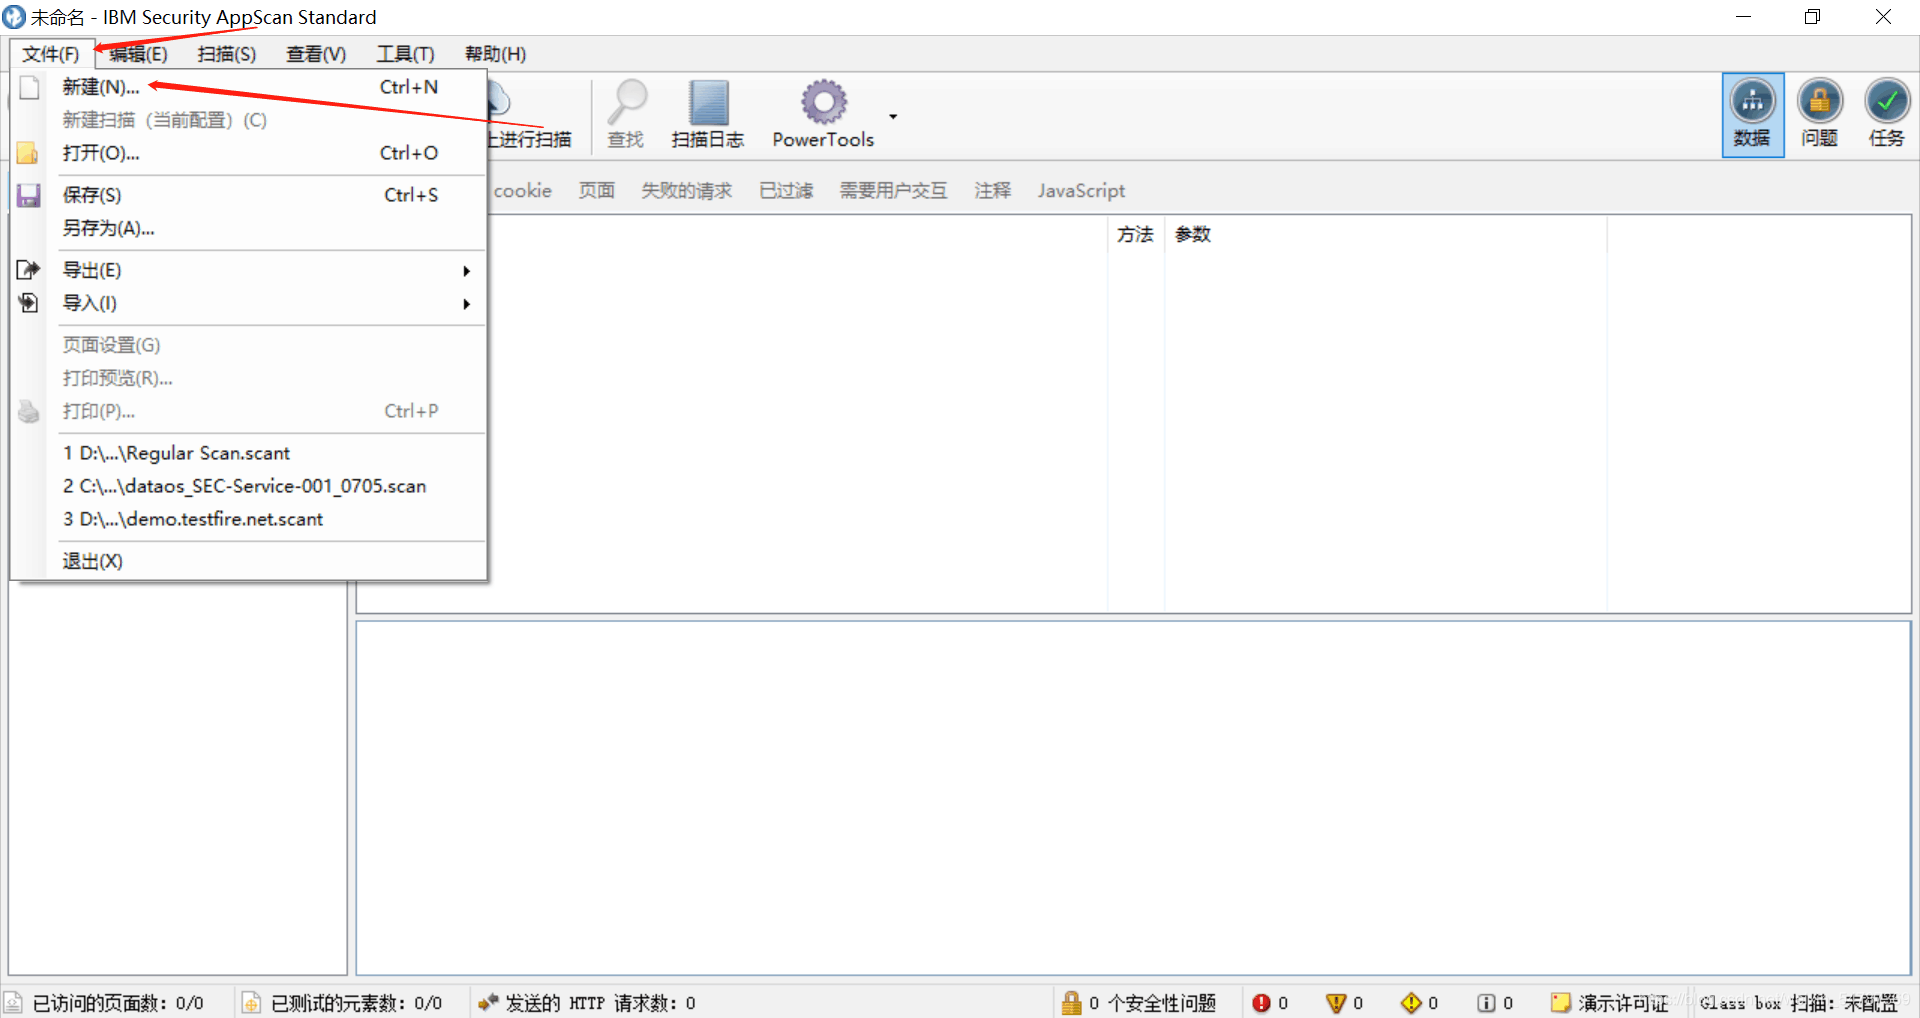Click the export icon beside 导出
1920x1018 pixels.
point(28,270)
